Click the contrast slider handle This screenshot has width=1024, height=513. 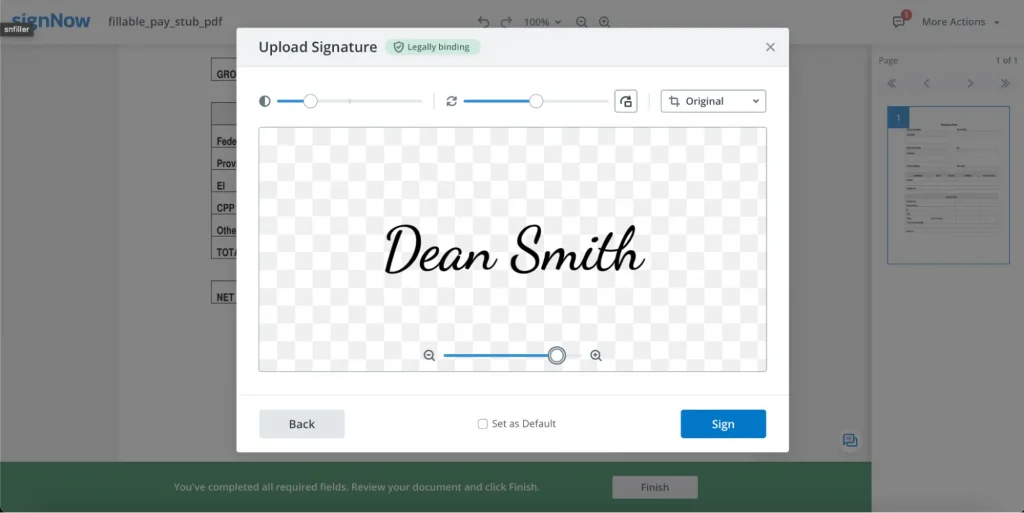pyautogui.click(x=310, y=101)
